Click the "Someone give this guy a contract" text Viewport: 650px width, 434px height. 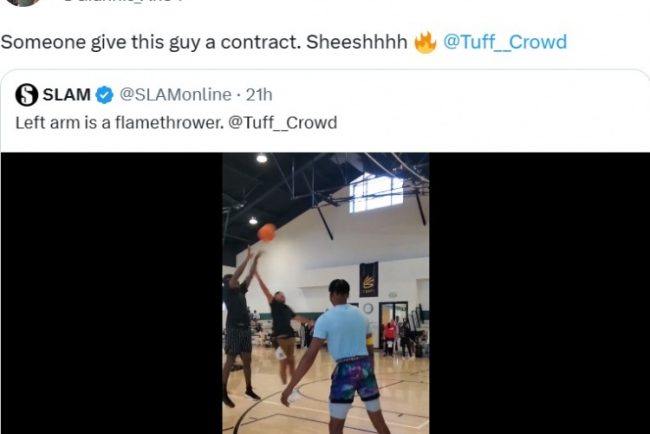[150, 42]
